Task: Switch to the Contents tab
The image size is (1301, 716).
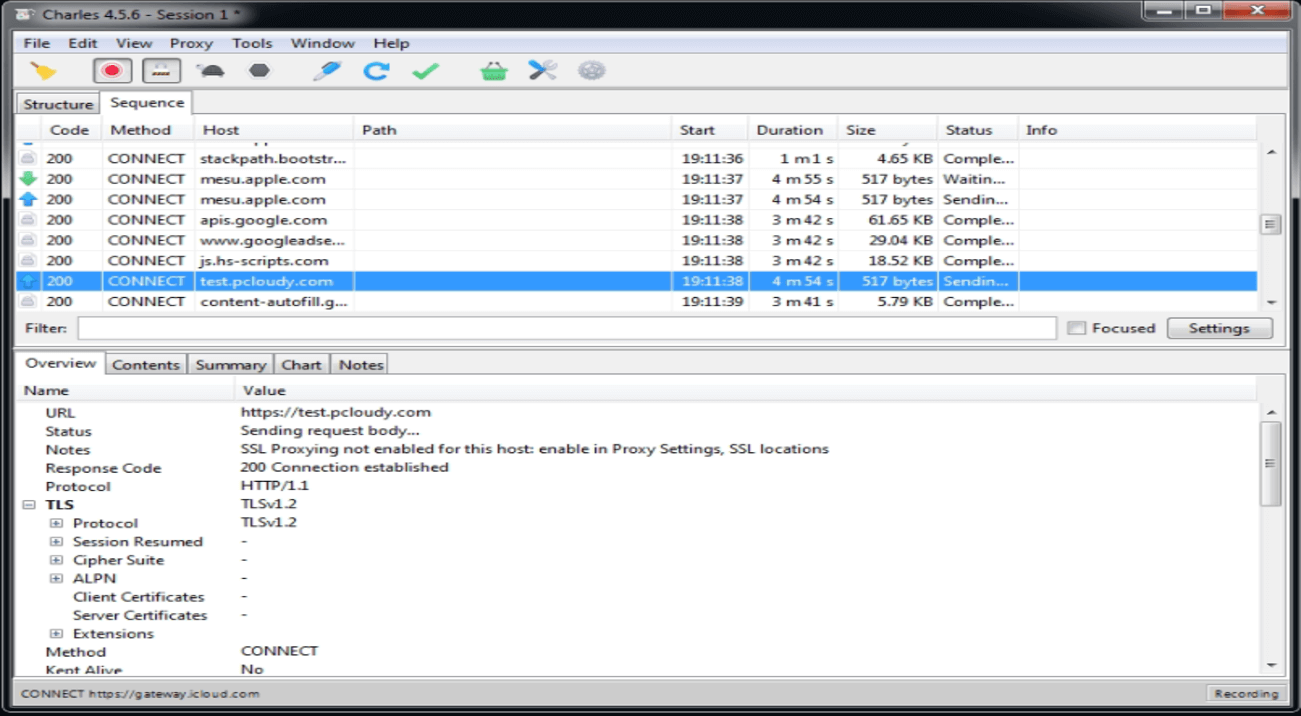Action: pyautogui.click(x=146, y=365)
